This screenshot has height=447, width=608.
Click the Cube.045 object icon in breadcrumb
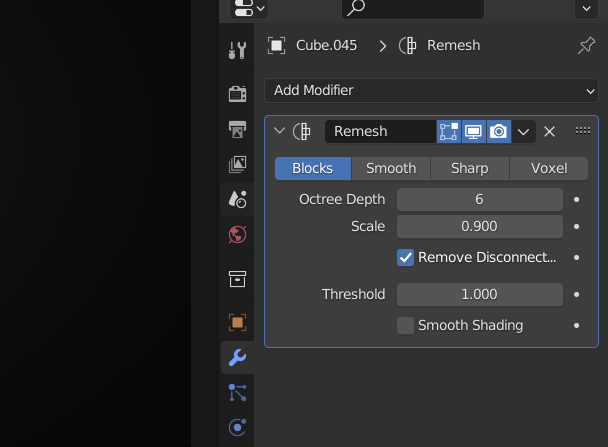pyautogui.click(x=276, y=46)
